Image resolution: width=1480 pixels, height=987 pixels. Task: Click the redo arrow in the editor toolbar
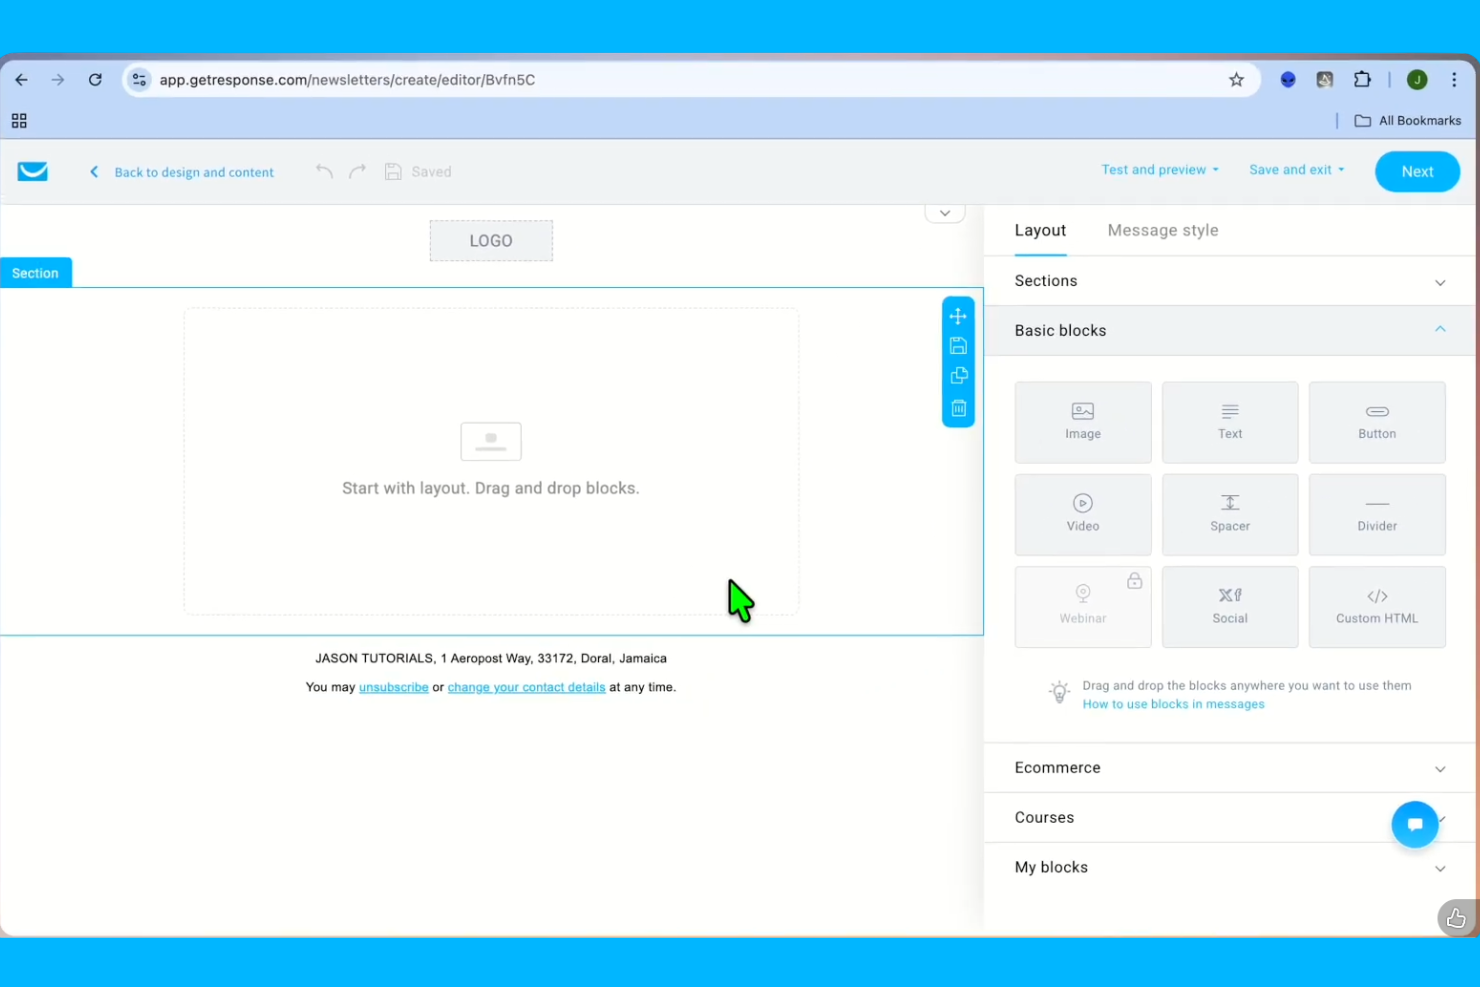357,171
